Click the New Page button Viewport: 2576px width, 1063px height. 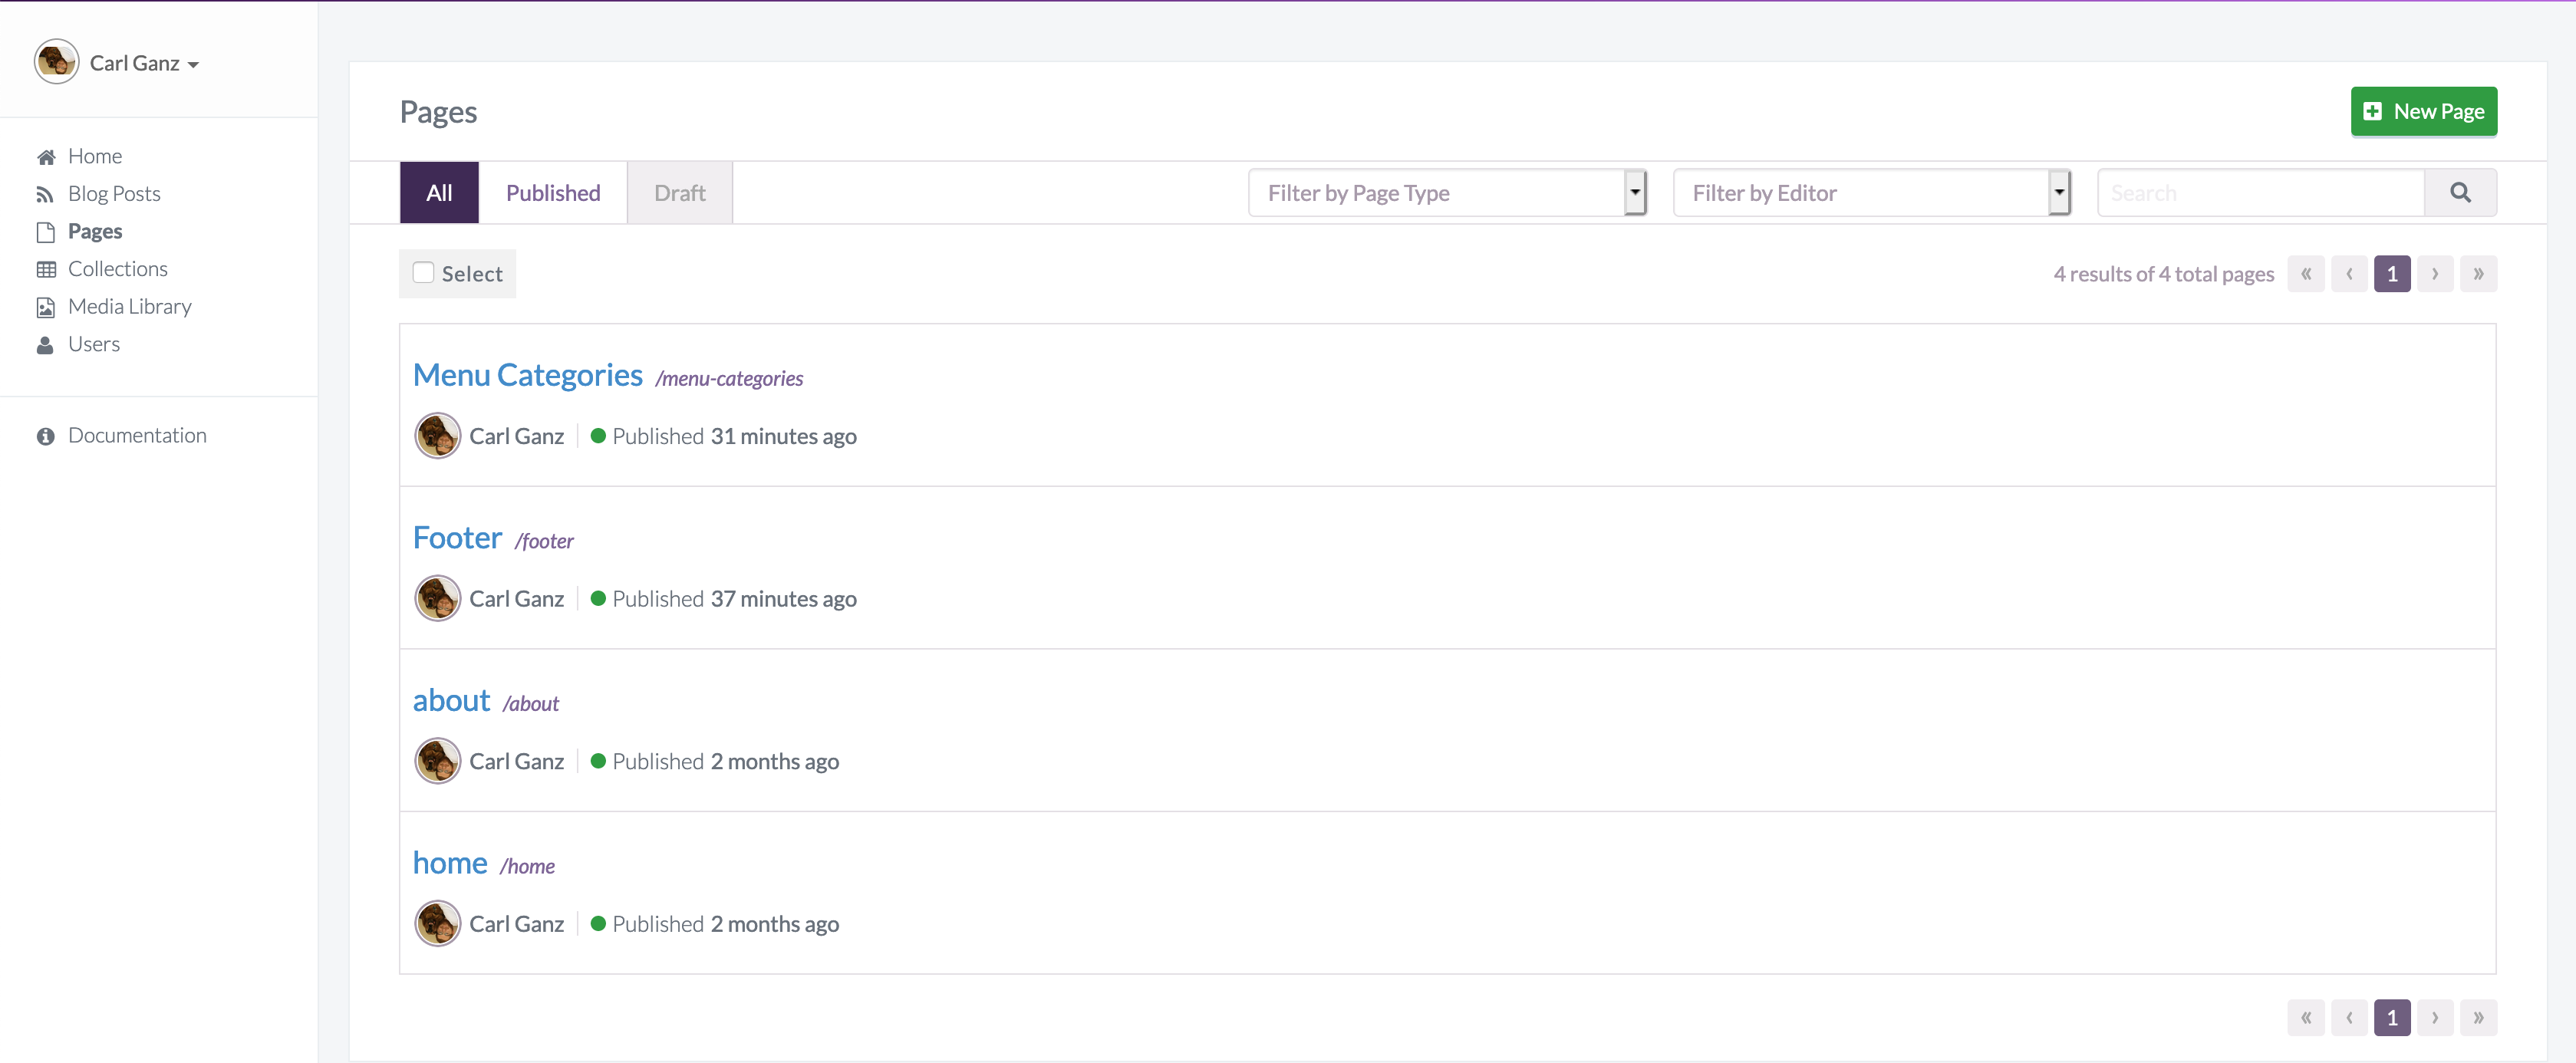click(2424, 111)
